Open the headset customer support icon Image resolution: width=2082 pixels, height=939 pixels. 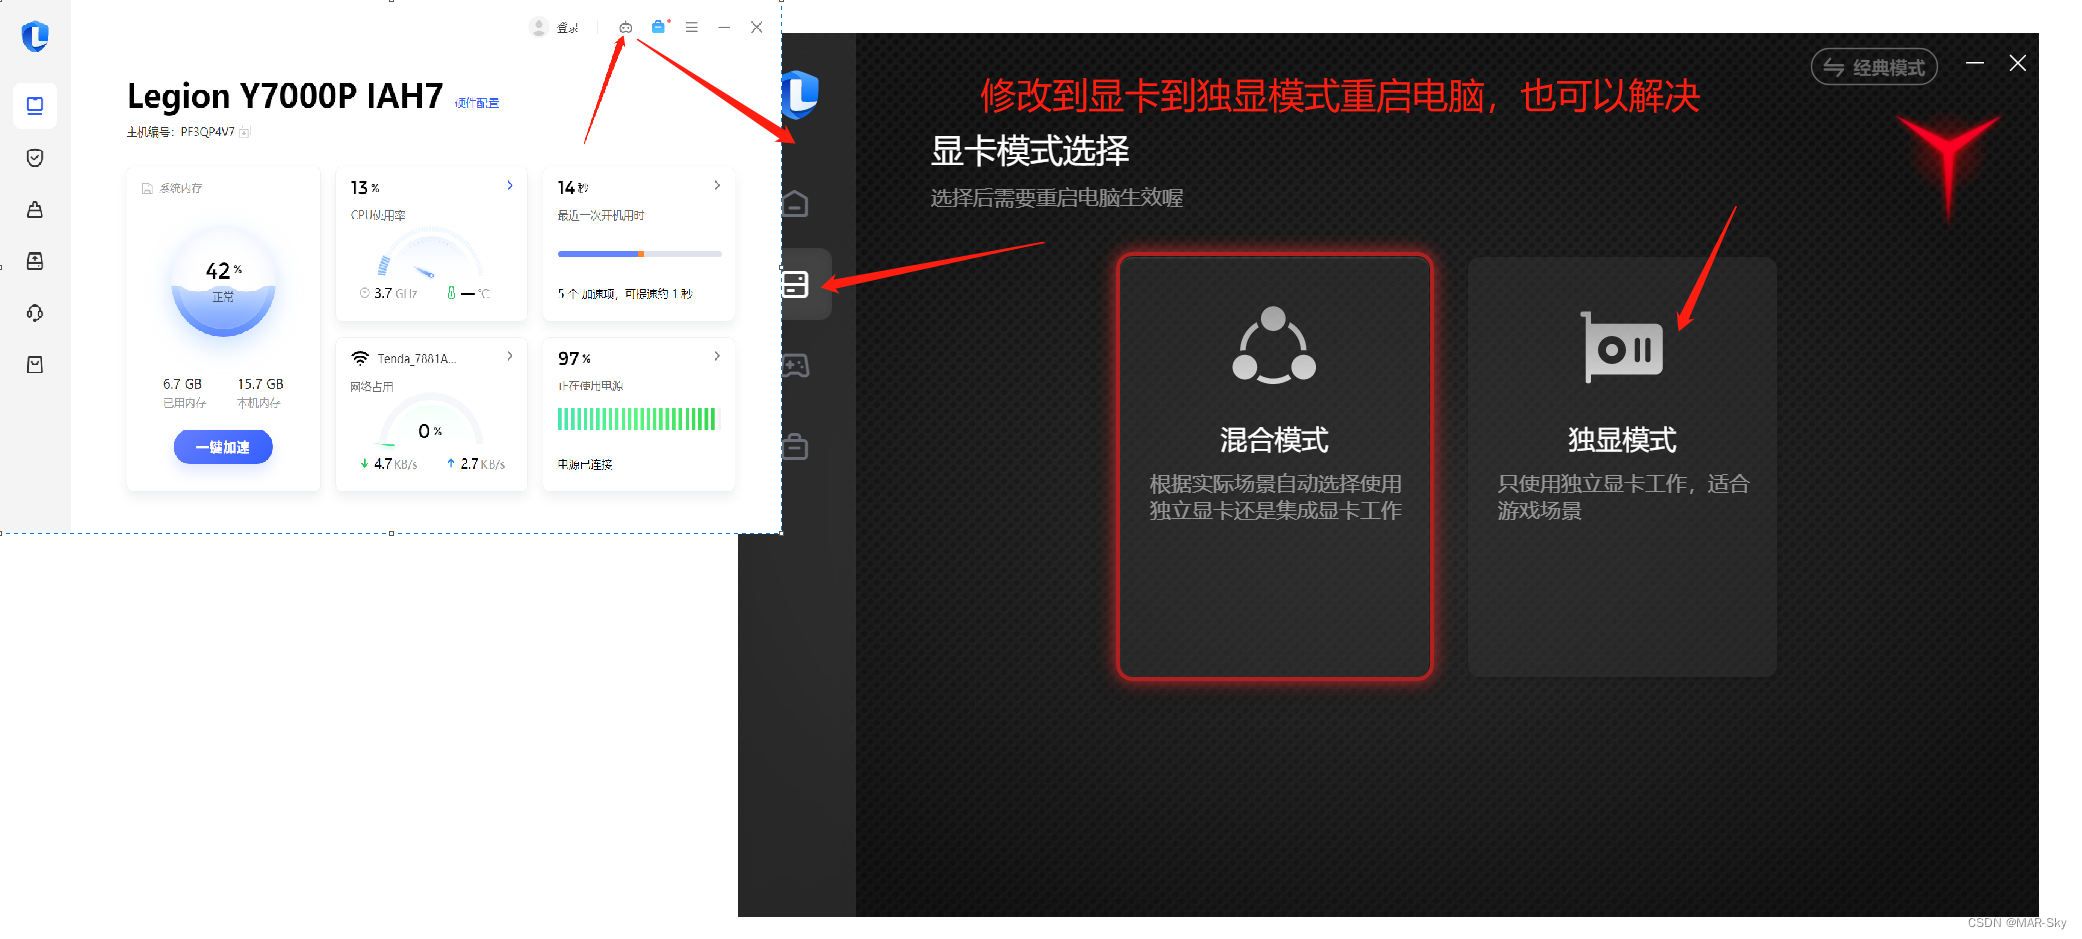click(x=35, y=313)
